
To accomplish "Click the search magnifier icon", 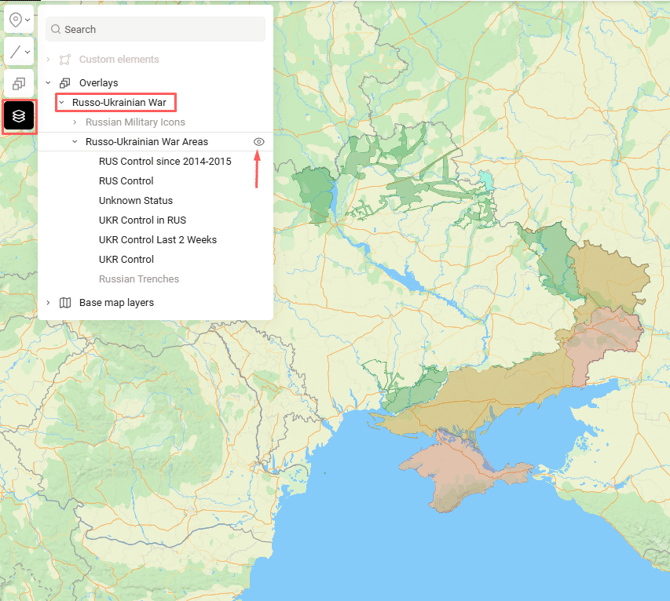I will click(x=56, y=30).
